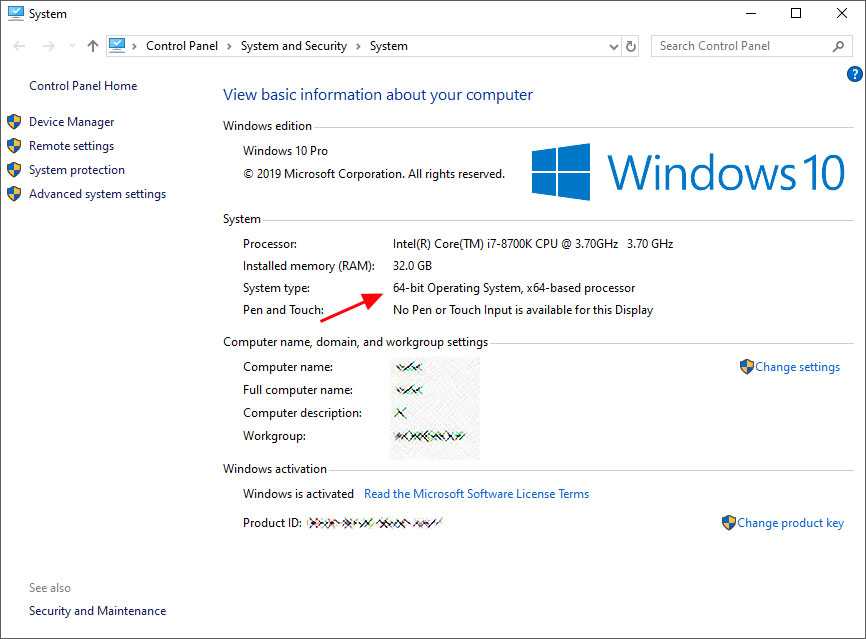Click the Change settings link
866x639 pixels.
796,366
